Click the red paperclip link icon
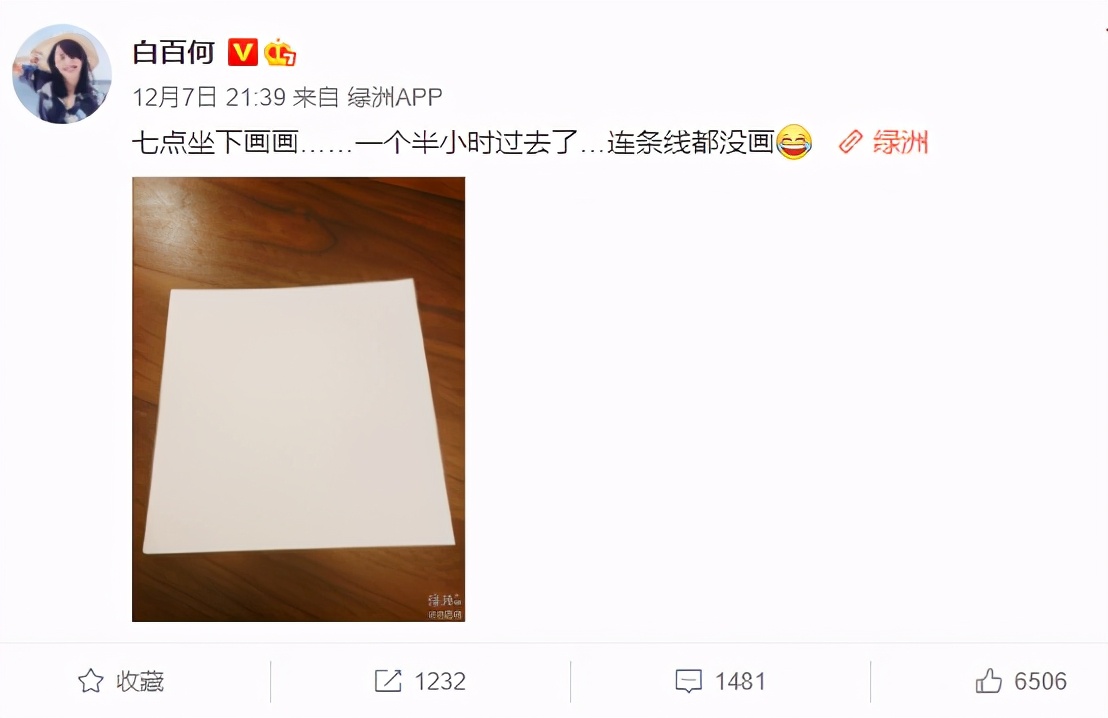Image resolution: width=1108 pixels, height=718 pixels. coord(850,142)
